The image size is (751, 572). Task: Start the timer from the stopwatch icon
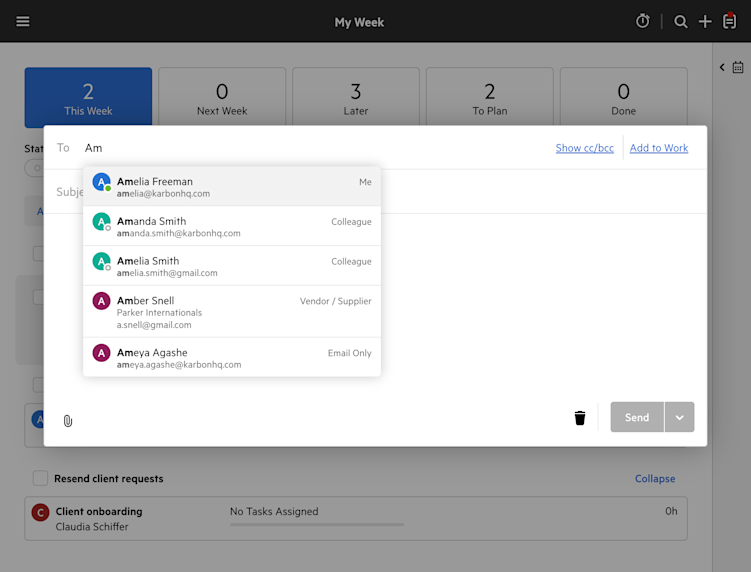642,21
